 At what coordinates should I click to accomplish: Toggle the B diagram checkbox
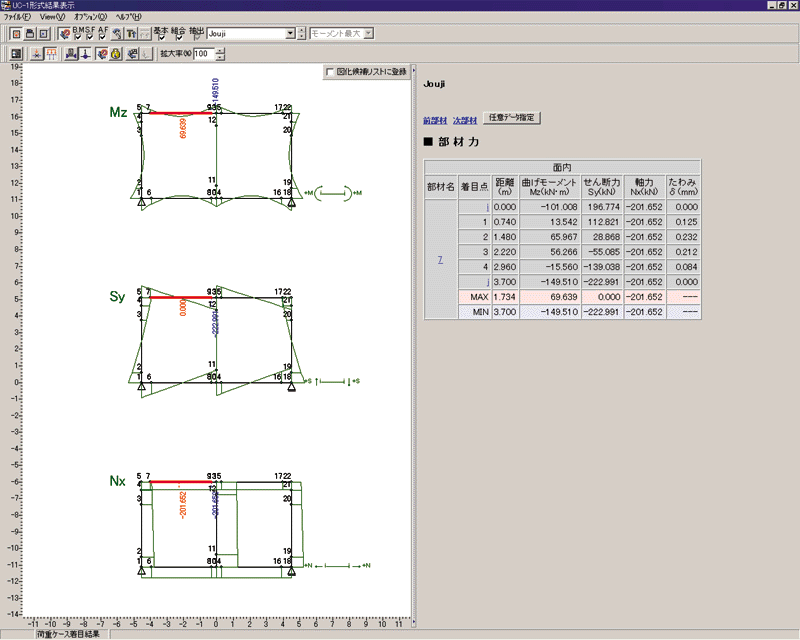click(x=77, y=37)
